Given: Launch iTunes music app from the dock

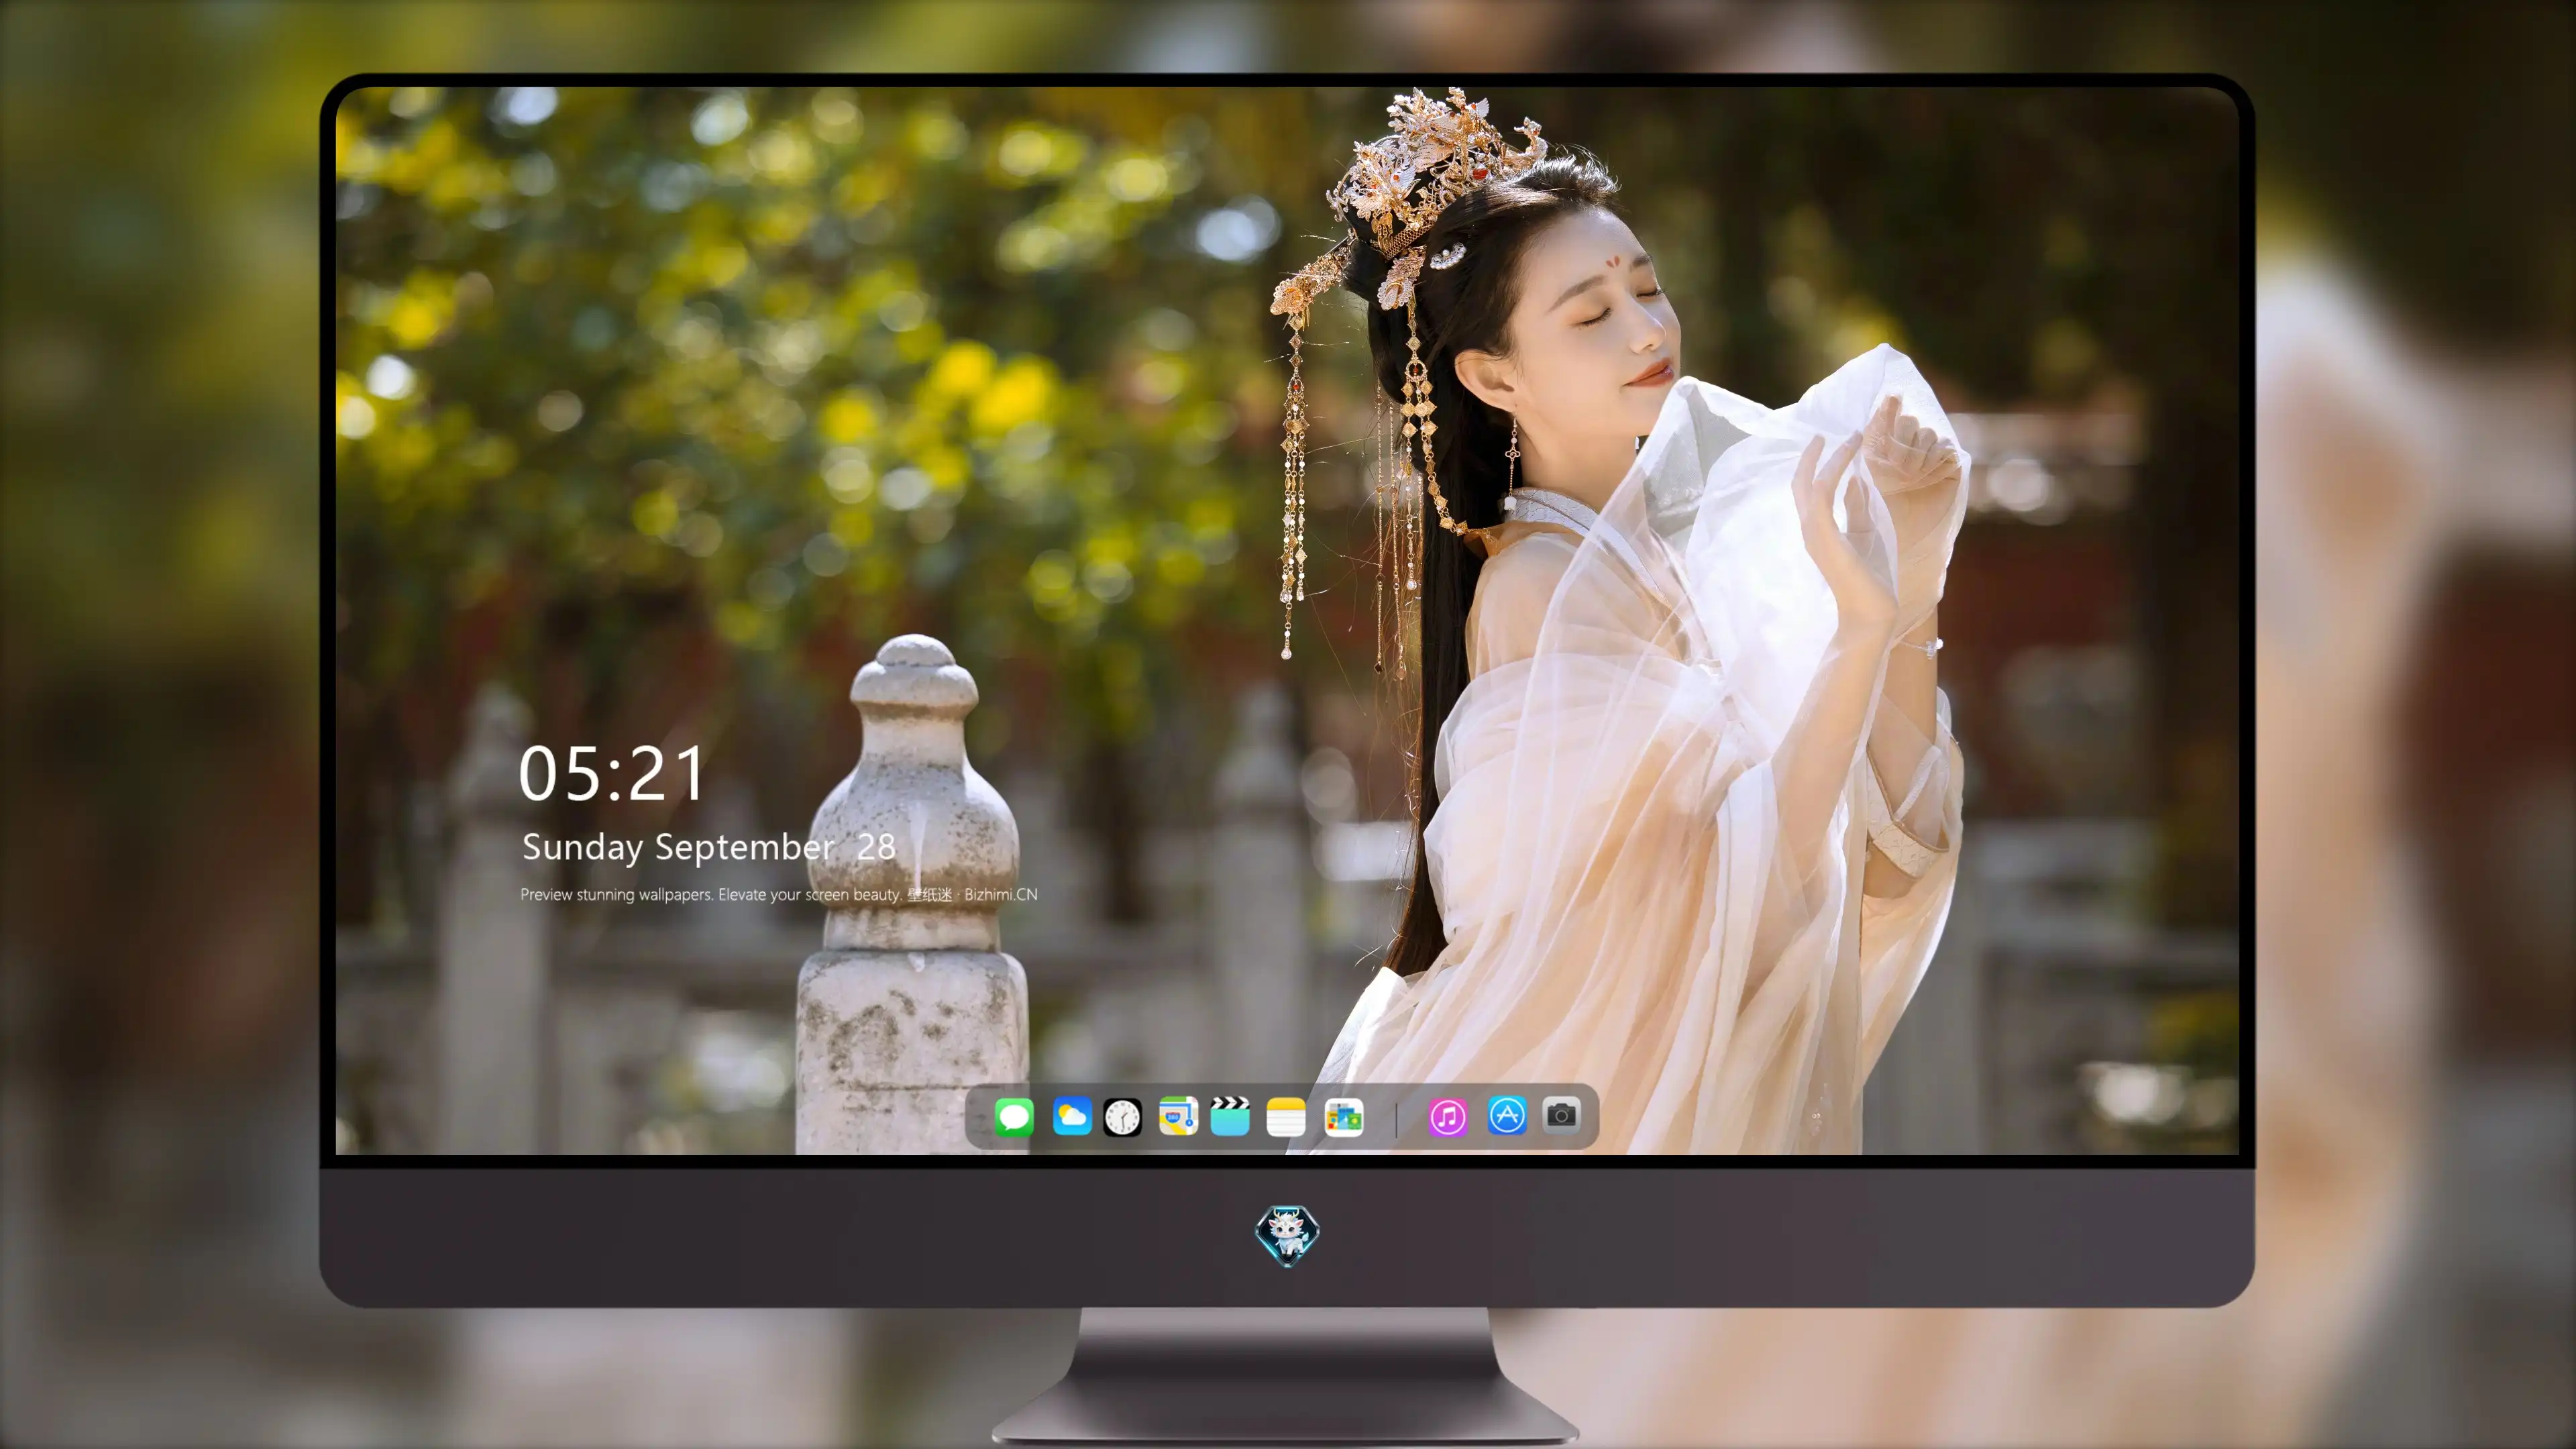Looking at the screenshot, I should [1448, 1117].
